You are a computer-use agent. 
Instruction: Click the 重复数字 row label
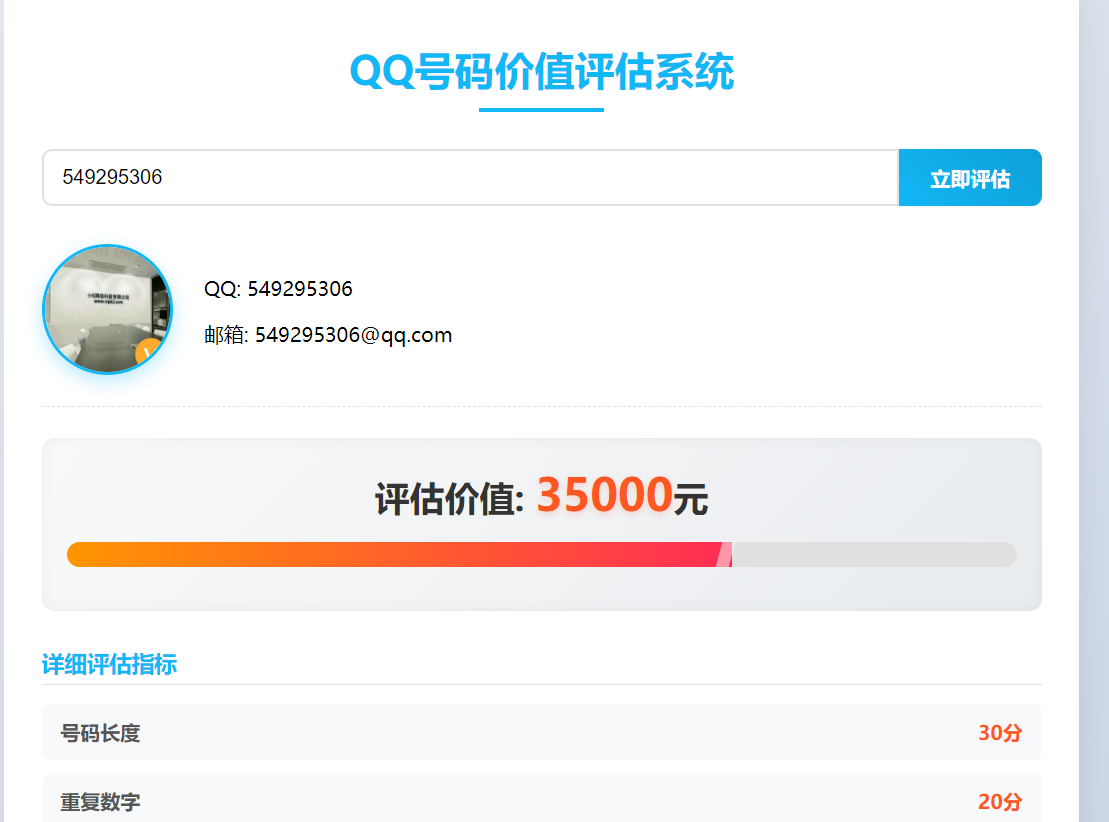100,802
